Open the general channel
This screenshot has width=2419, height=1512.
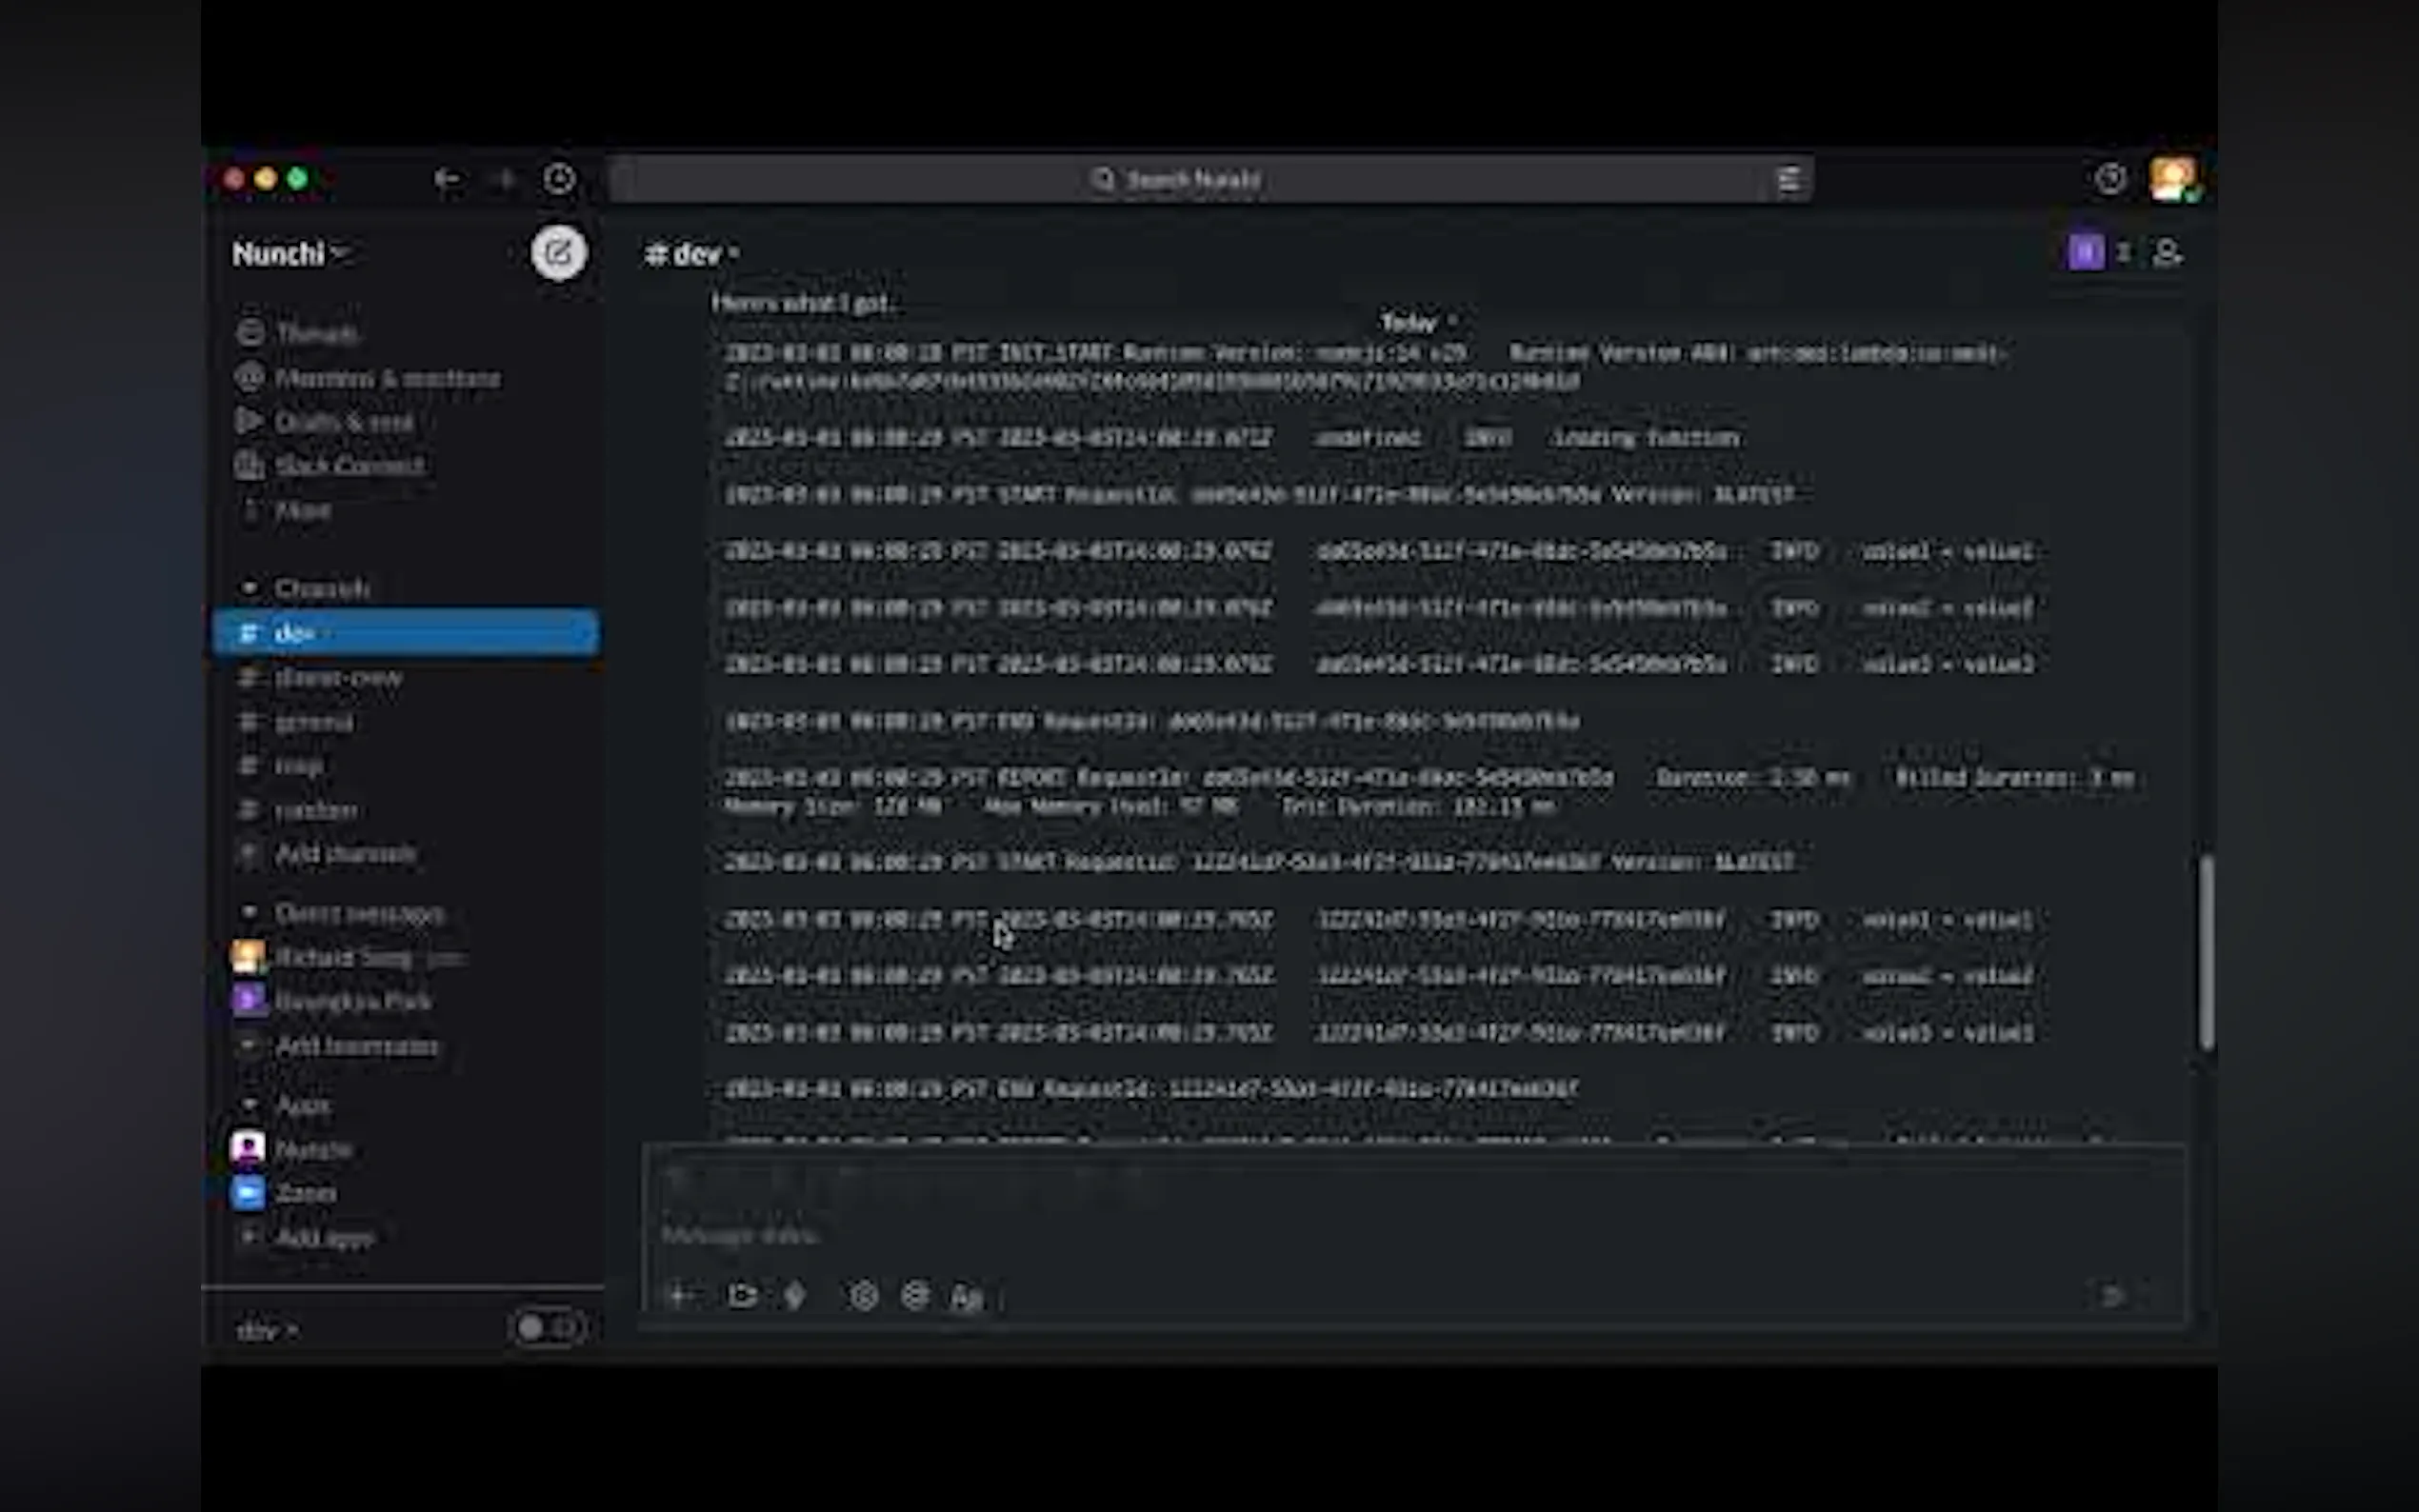coord(313,722)
